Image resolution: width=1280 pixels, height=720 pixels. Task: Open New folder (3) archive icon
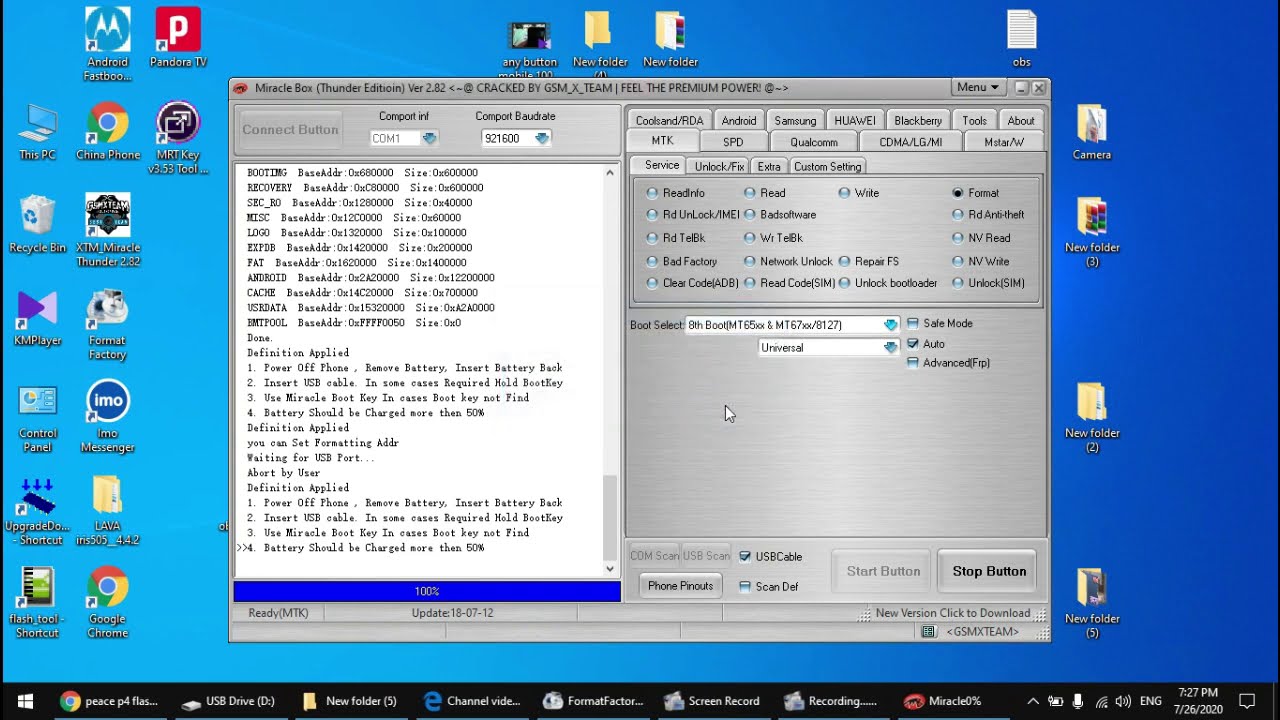[x=1092, y=231]
